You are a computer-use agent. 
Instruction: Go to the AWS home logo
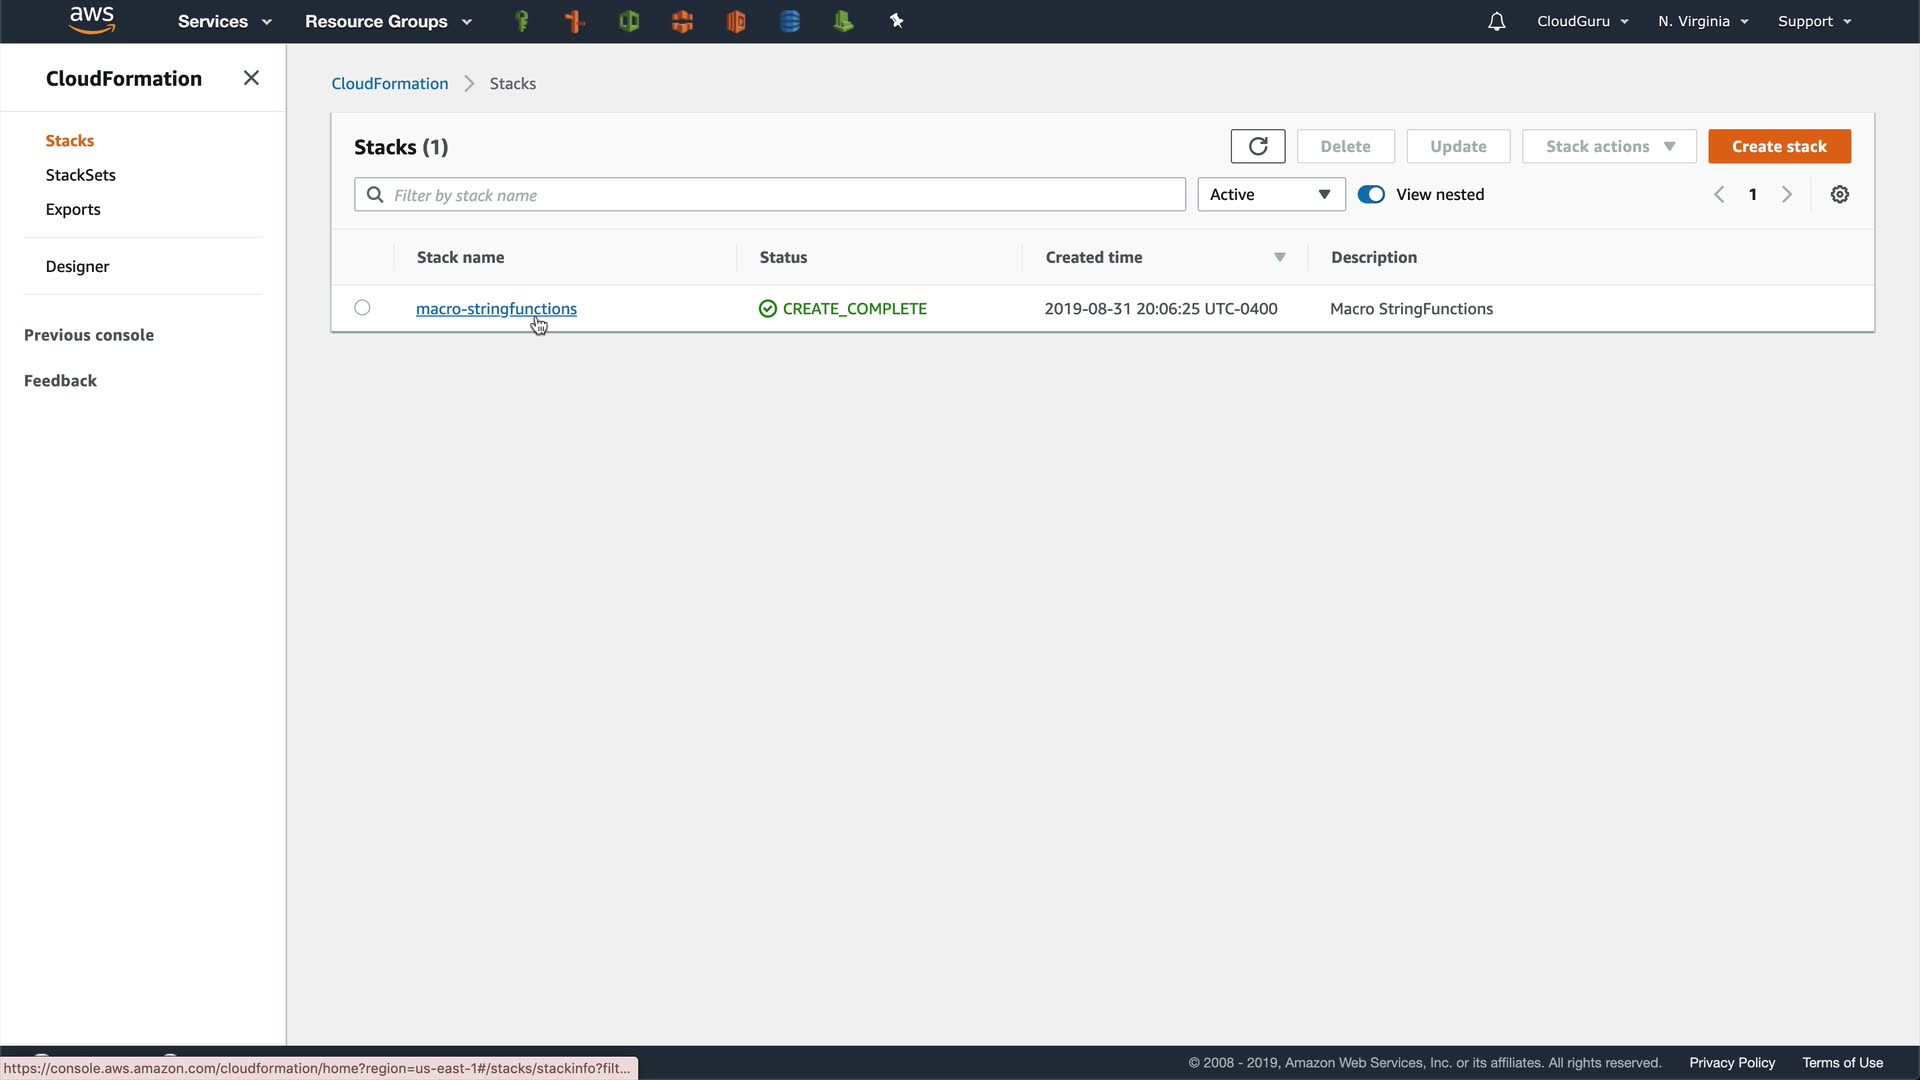click(92, 20)
